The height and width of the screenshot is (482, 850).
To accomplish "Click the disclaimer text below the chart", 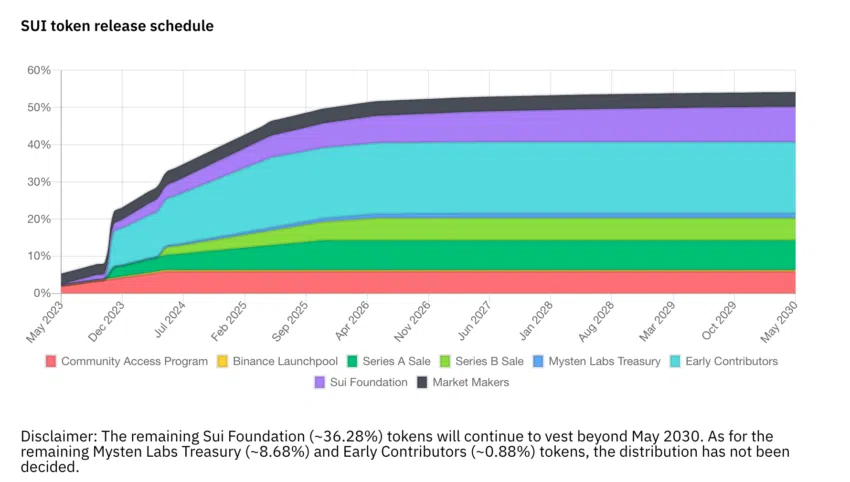I will pyautogui.click(x=405, y=451).
